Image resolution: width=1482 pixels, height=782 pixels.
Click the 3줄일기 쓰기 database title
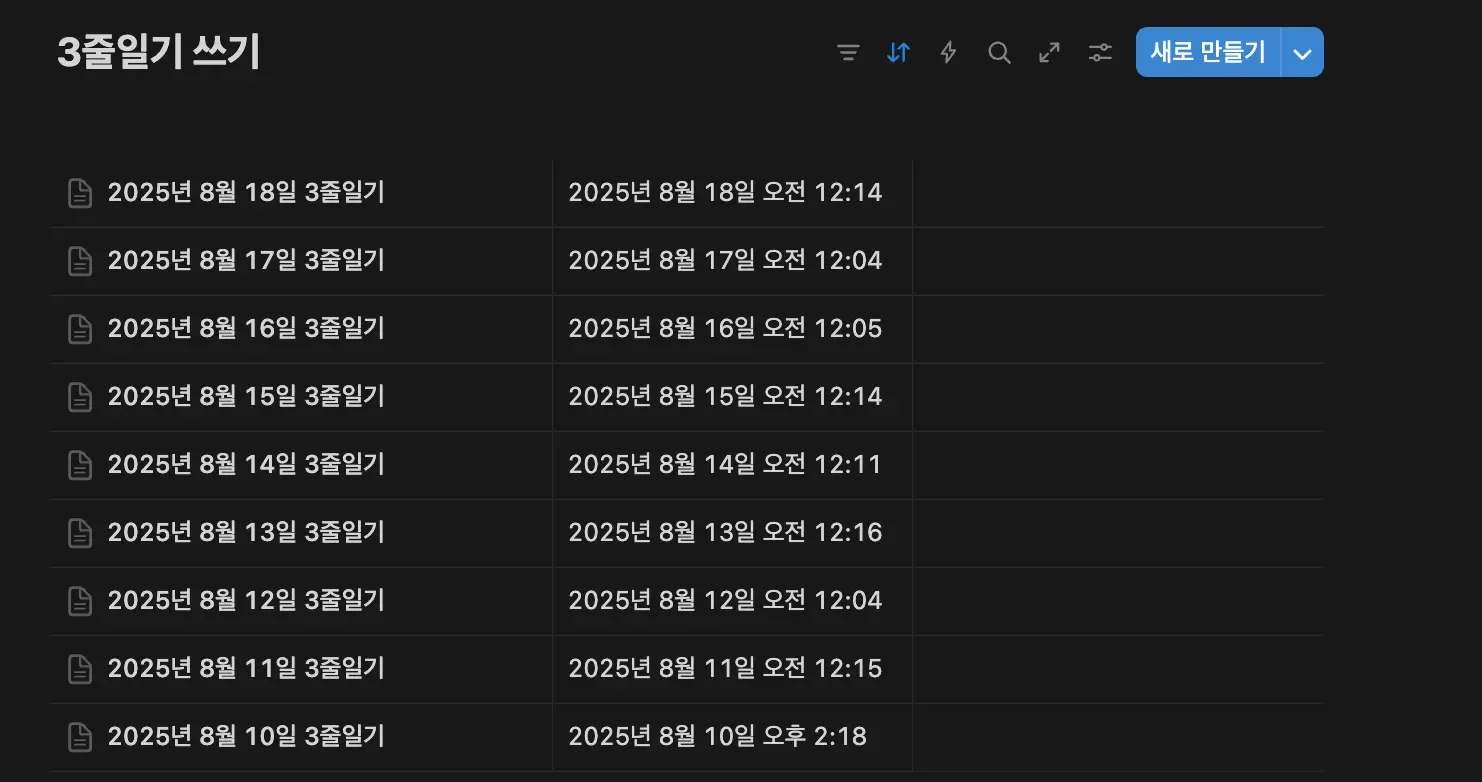click(x=159, y=53)
